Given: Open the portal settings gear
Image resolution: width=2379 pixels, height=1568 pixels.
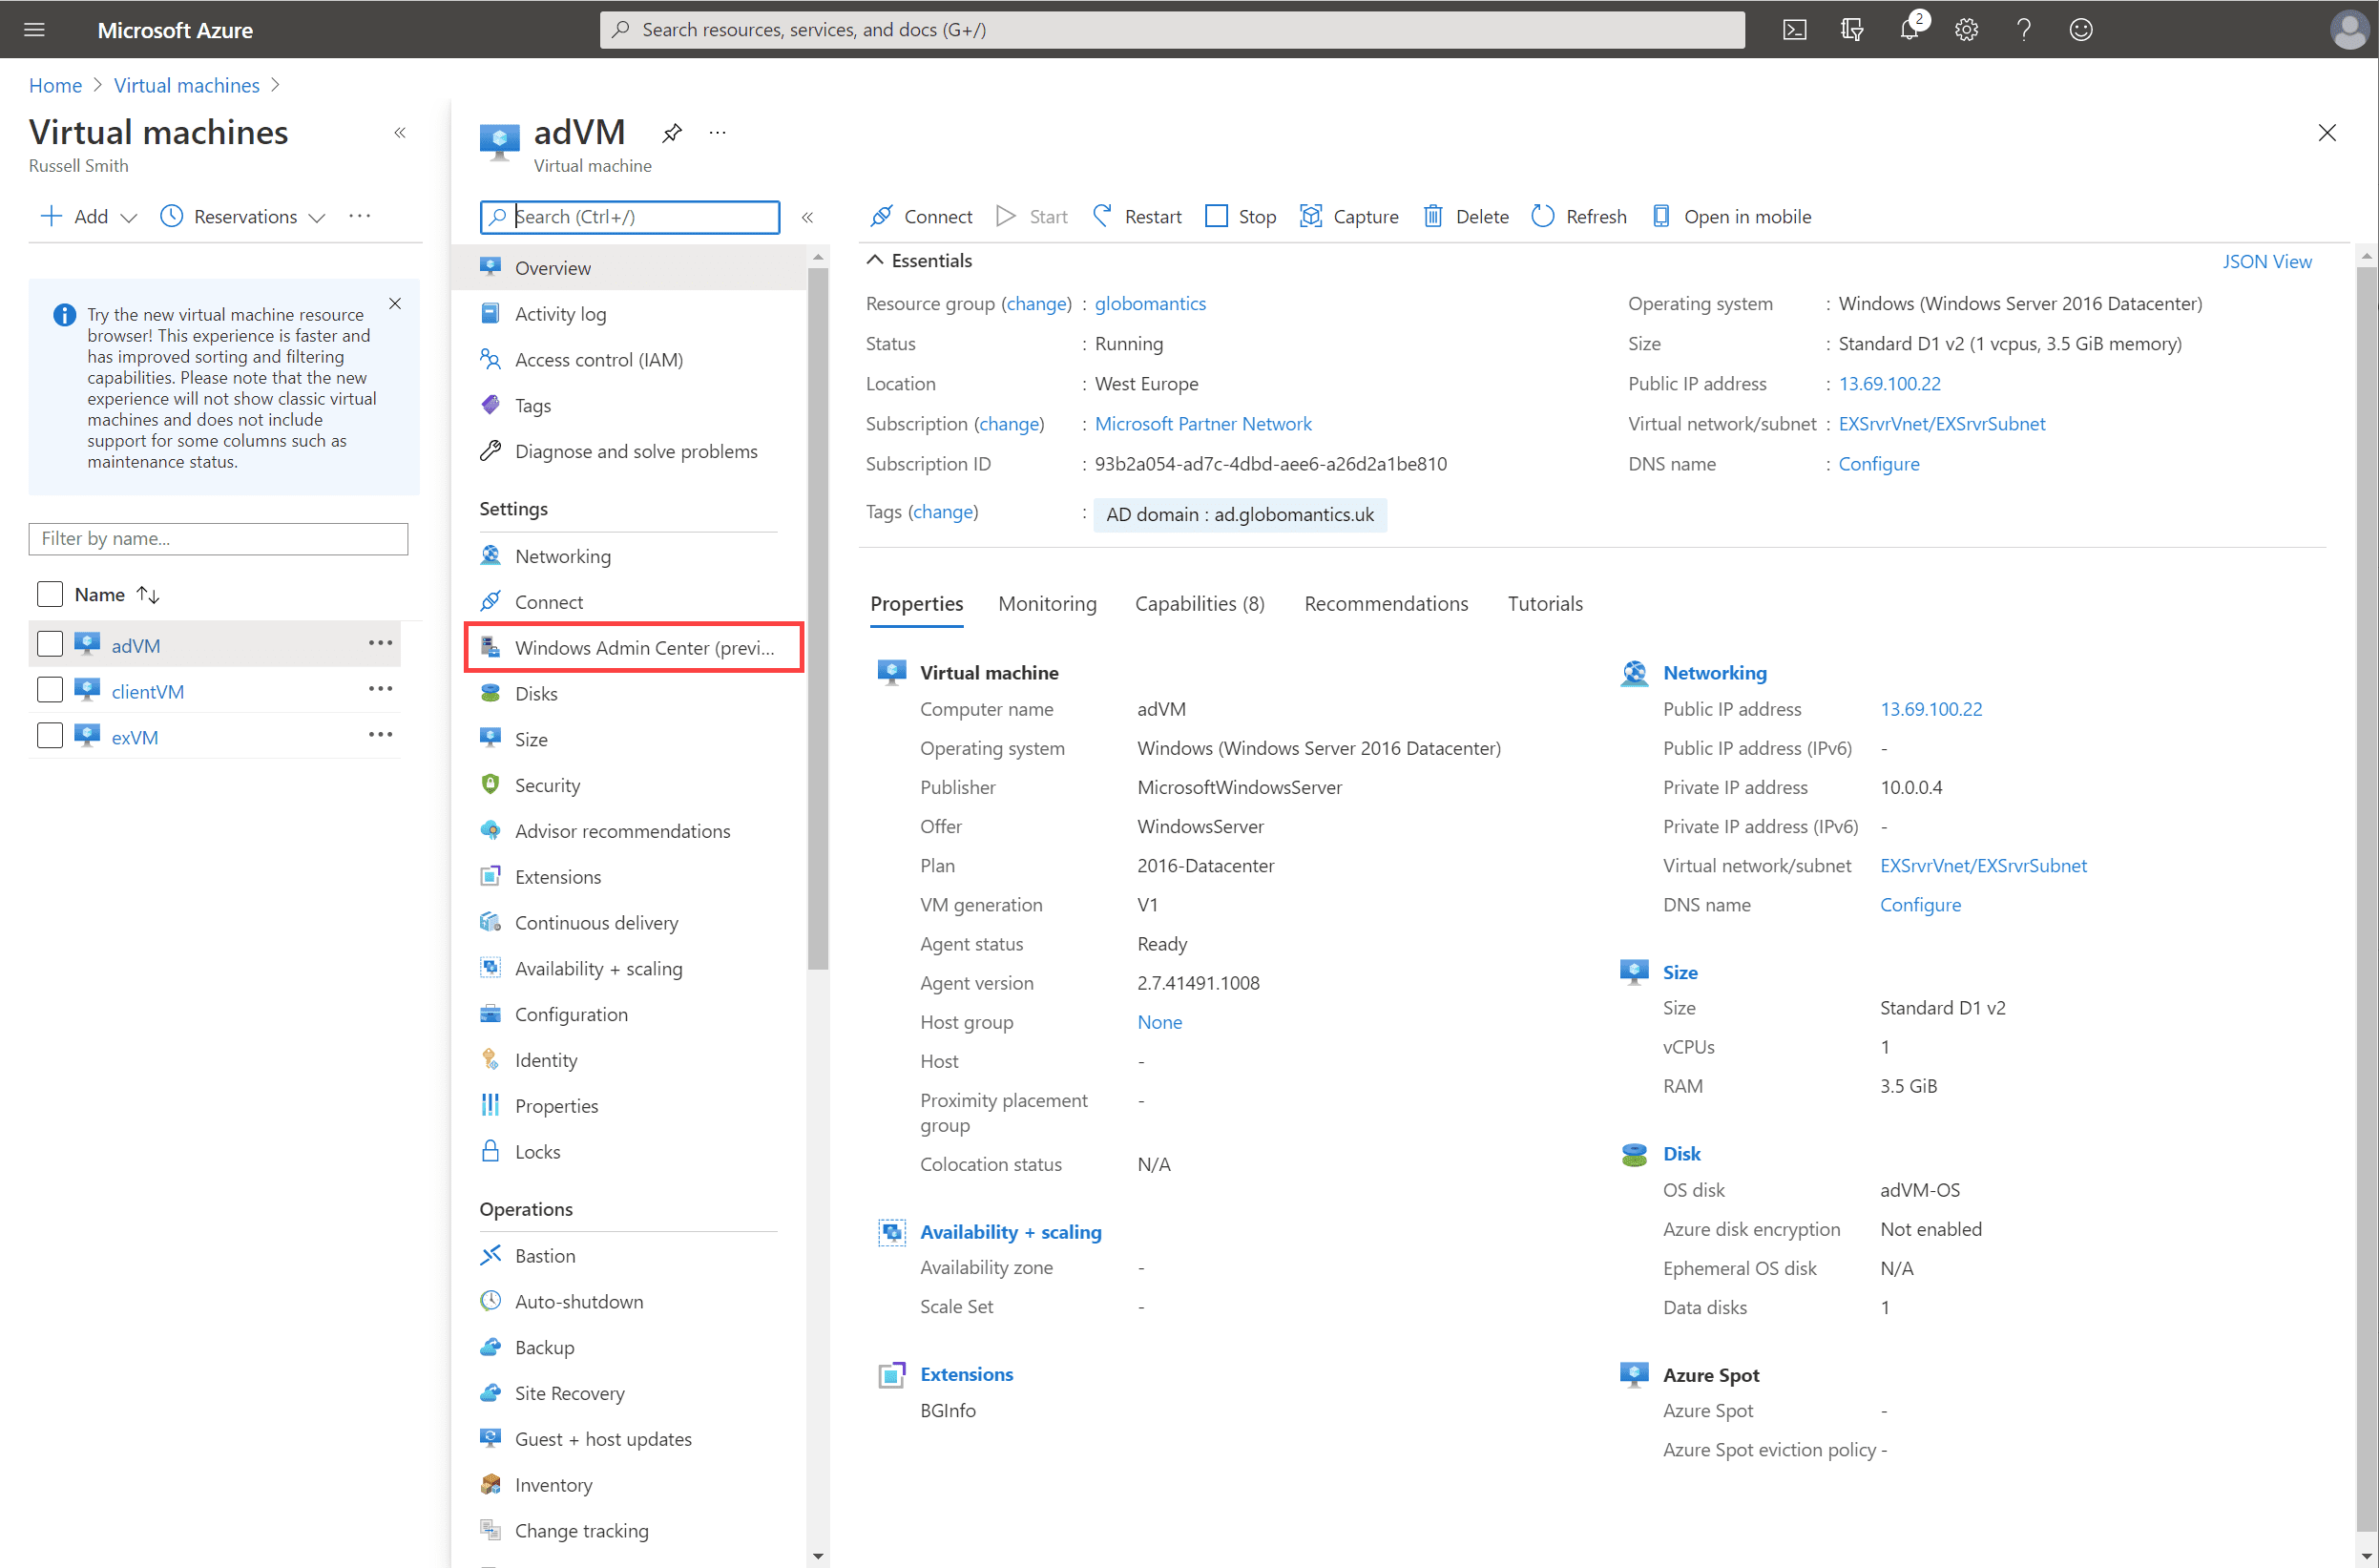Looking at the screenshot, I should [1966, 29].
